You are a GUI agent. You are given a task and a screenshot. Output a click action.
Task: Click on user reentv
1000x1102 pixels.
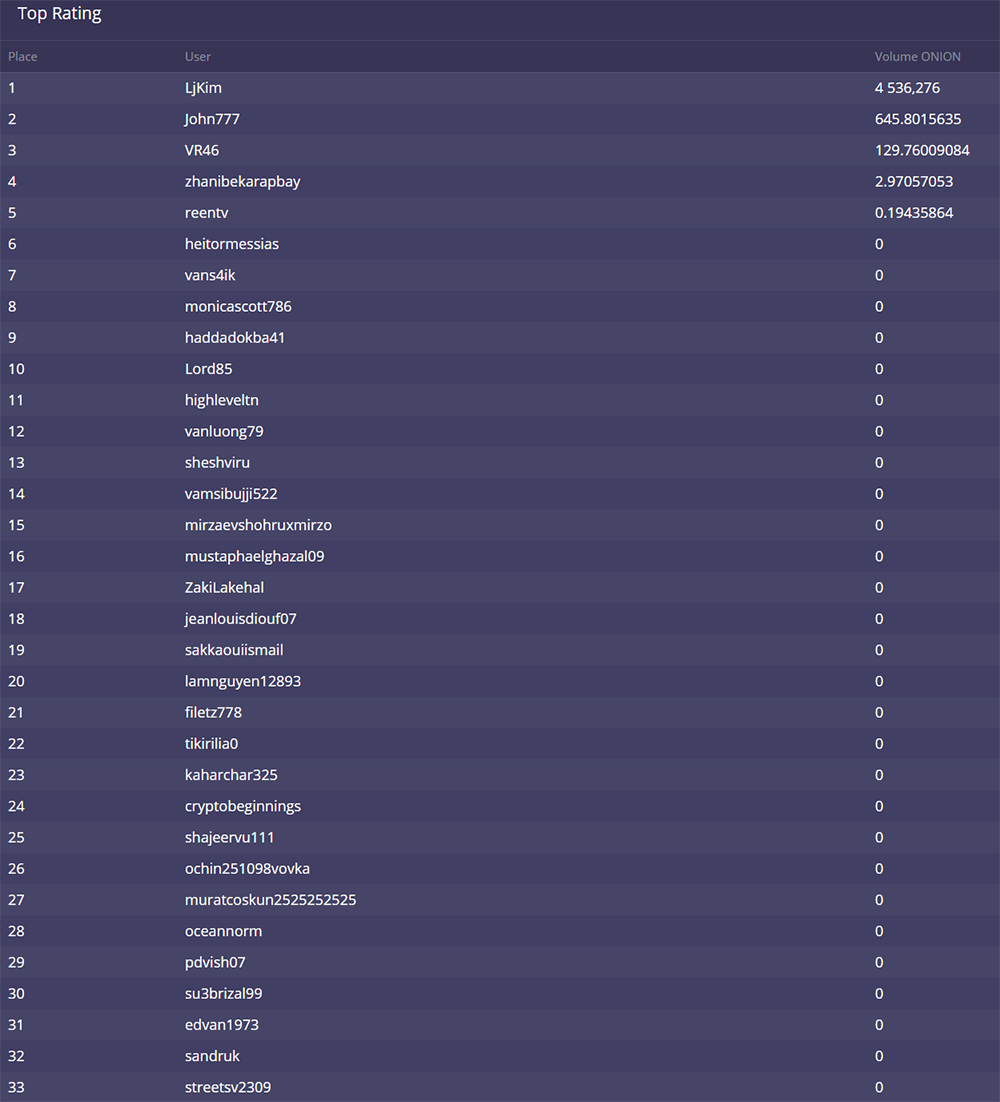pos(207,213)
